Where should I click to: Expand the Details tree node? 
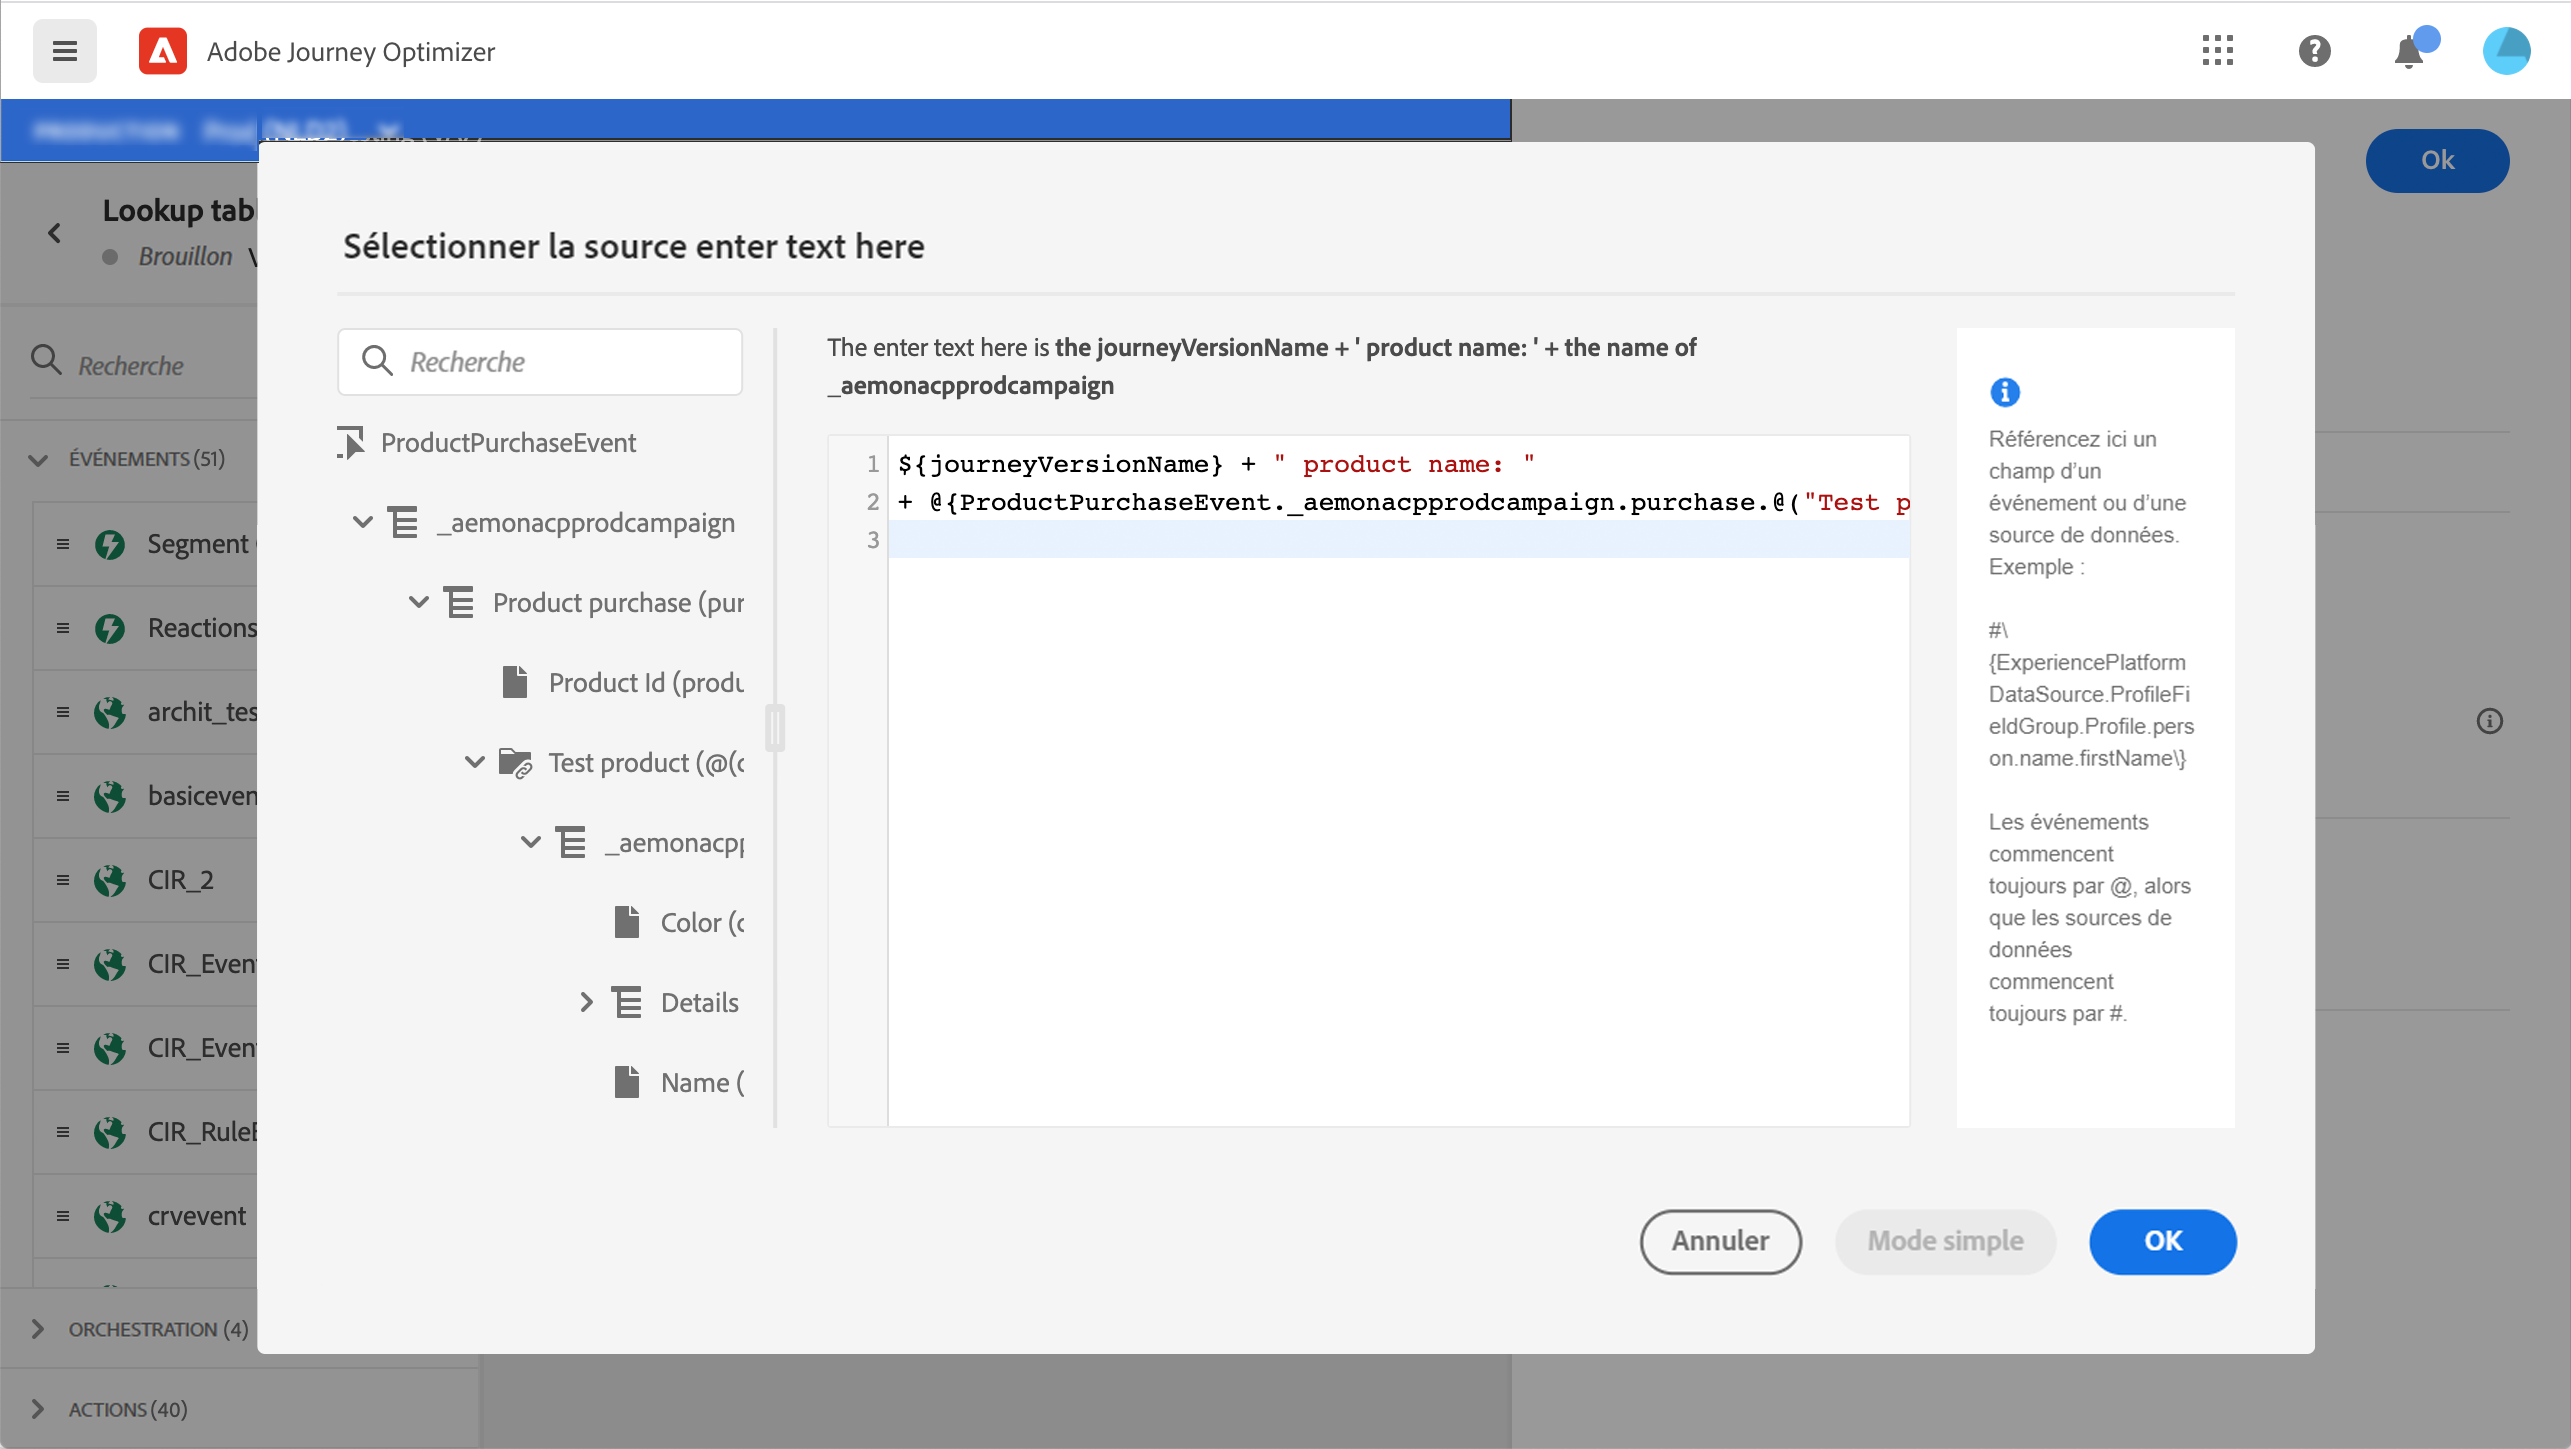tap(587, 1002)
